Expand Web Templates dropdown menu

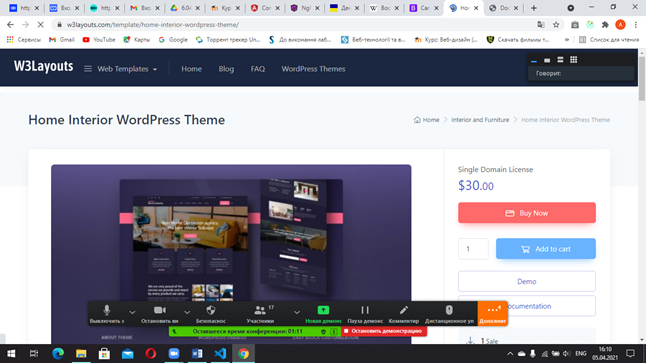point(121,69)
